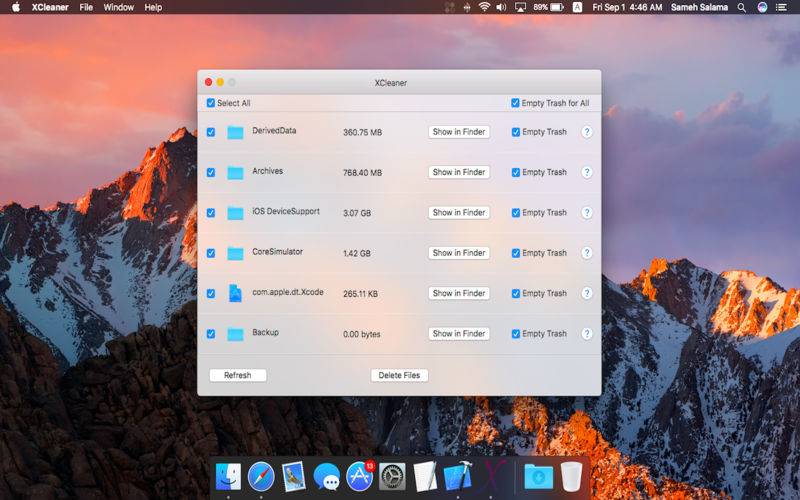Screen dimensions: 800x500
Task: Click the DerivedData folder icon
Action: pos(235,132)
